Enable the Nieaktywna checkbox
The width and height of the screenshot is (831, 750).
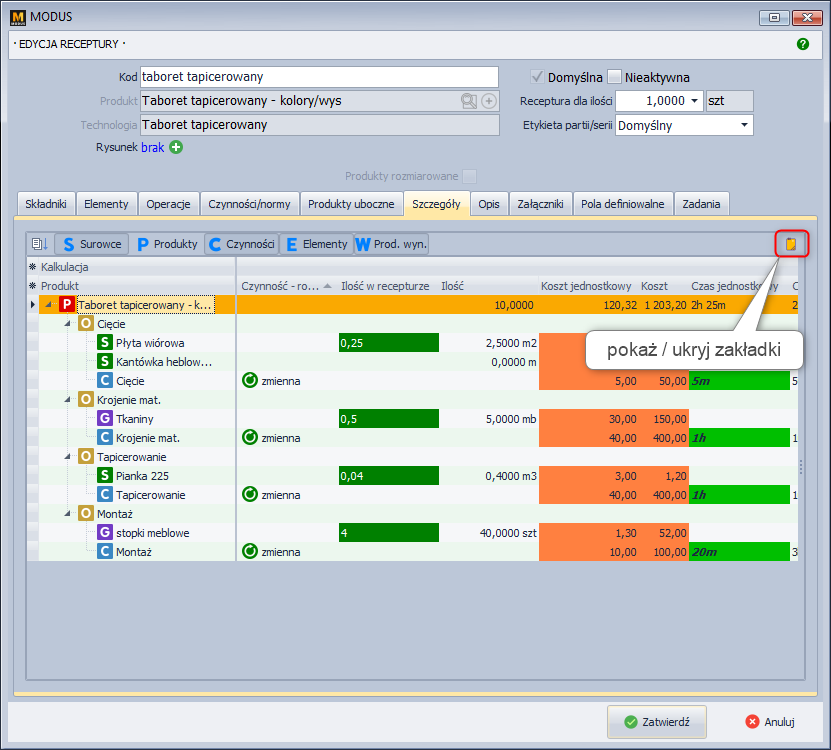tap(615, 77)
